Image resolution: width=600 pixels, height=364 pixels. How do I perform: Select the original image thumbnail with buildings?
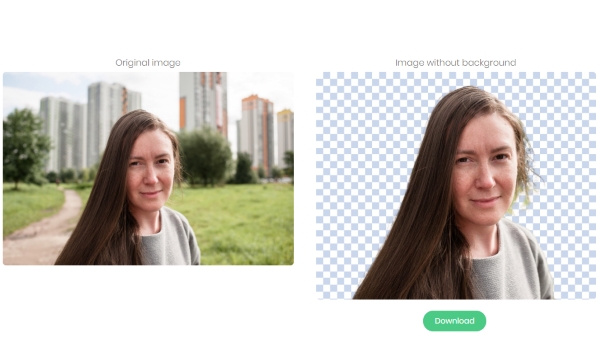[148, 168]
